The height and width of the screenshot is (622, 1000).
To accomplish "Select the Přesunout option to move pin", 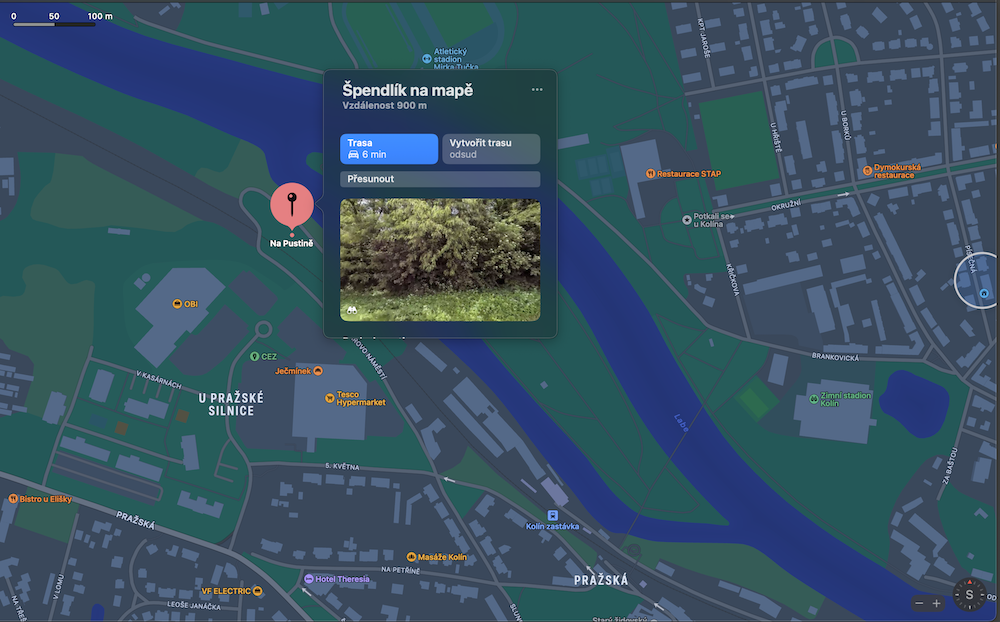I will click(440, 179).
